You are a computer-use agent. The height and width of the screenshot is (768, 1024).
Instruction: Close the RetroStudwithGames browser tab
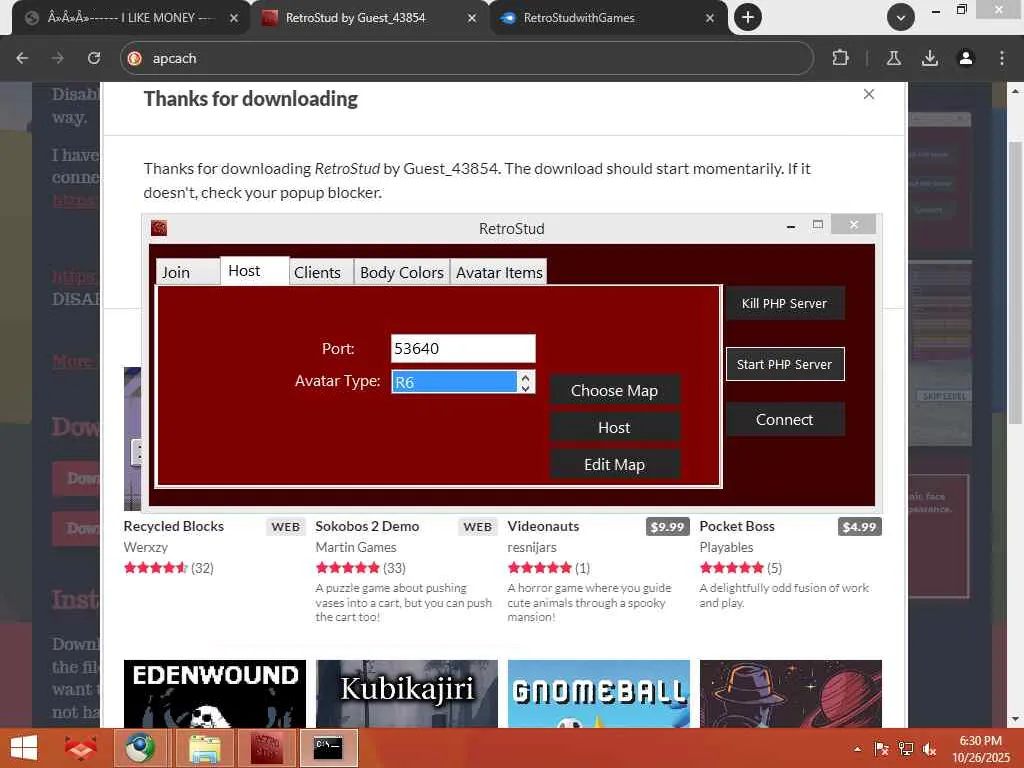coord(710,18)
